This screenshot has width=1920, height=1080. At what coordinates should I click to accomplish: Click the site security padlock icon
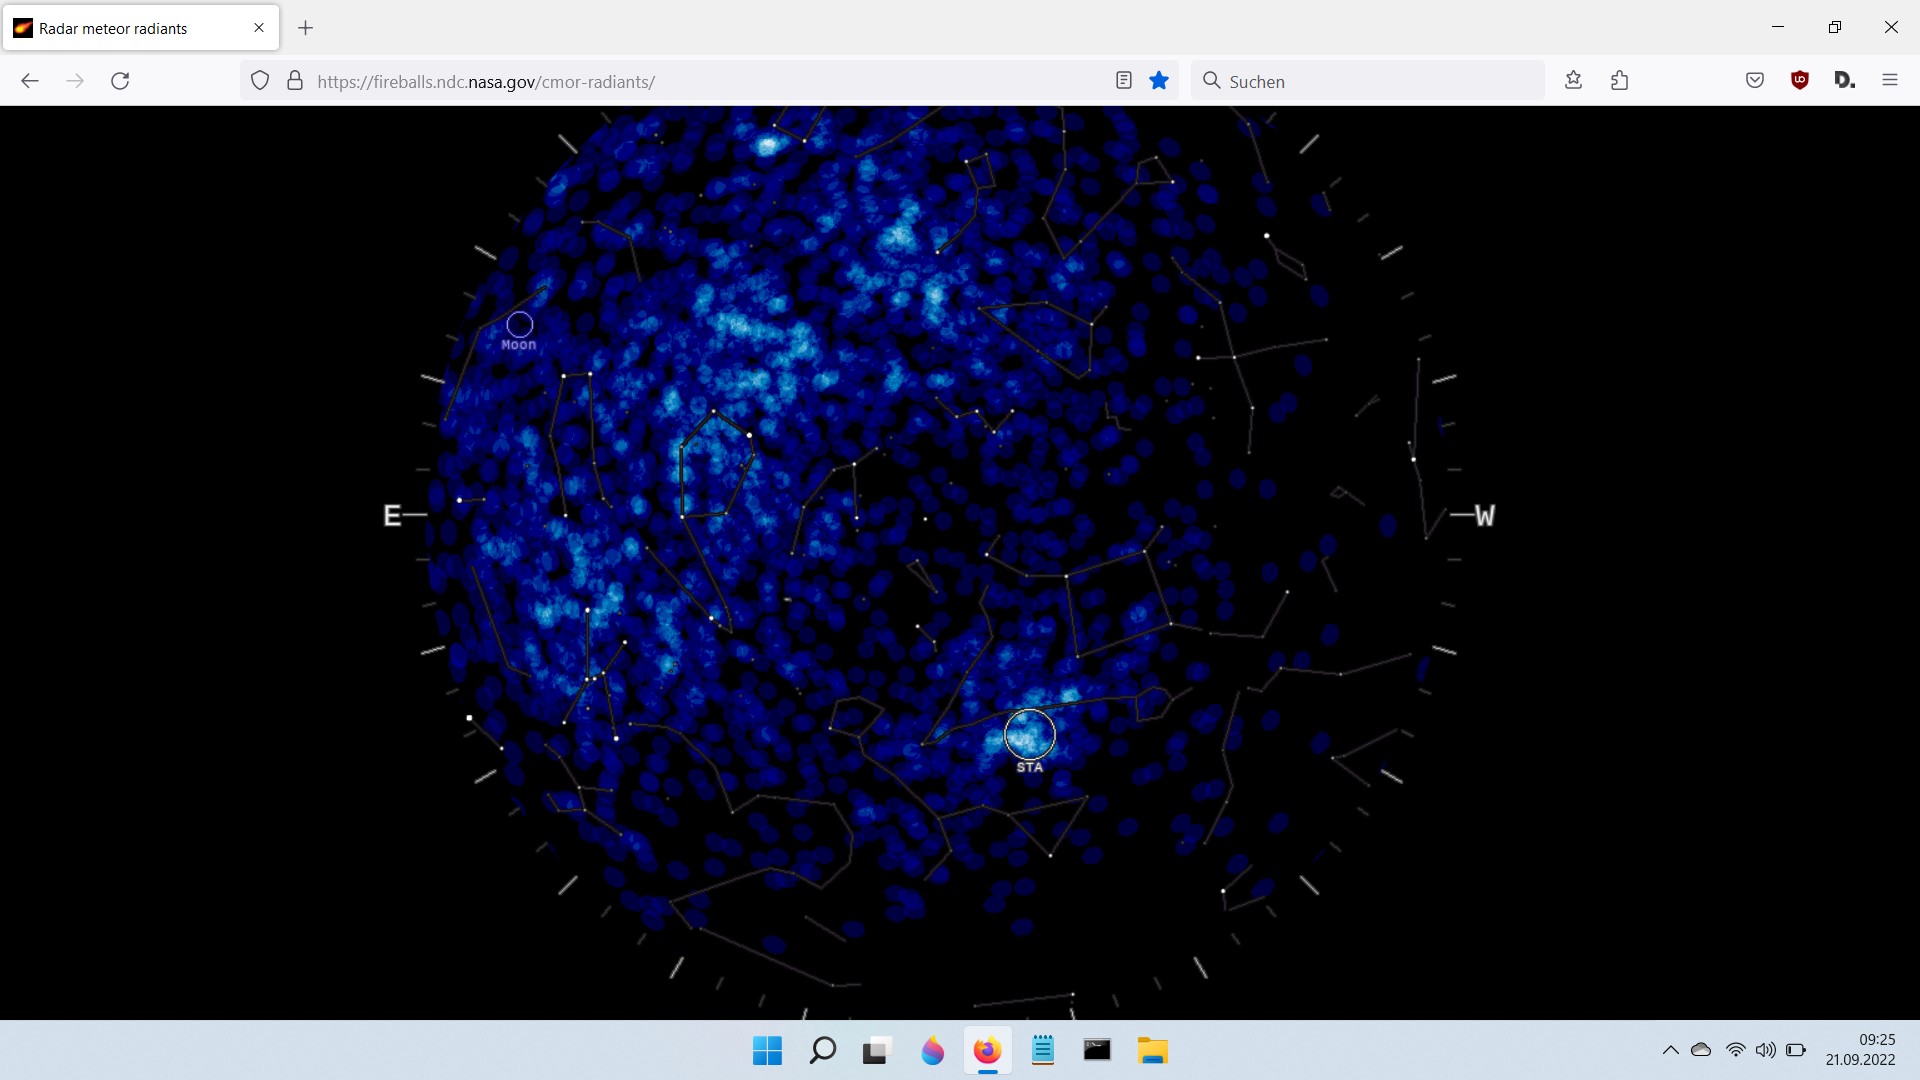[295, 81]
